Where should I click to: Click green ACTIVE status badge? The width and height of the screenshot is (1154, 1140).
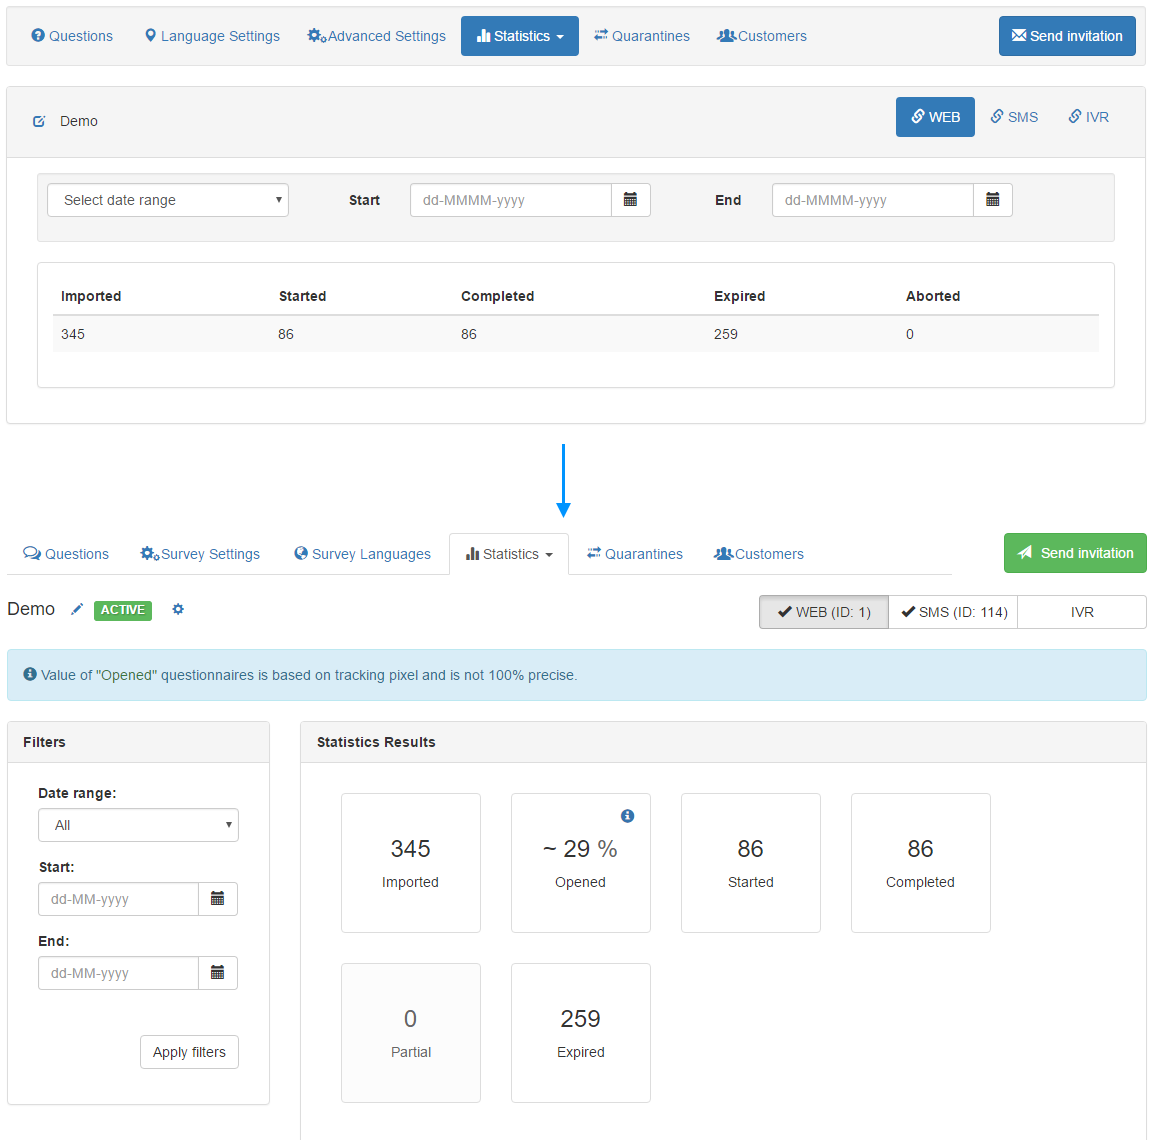[123, 610]
